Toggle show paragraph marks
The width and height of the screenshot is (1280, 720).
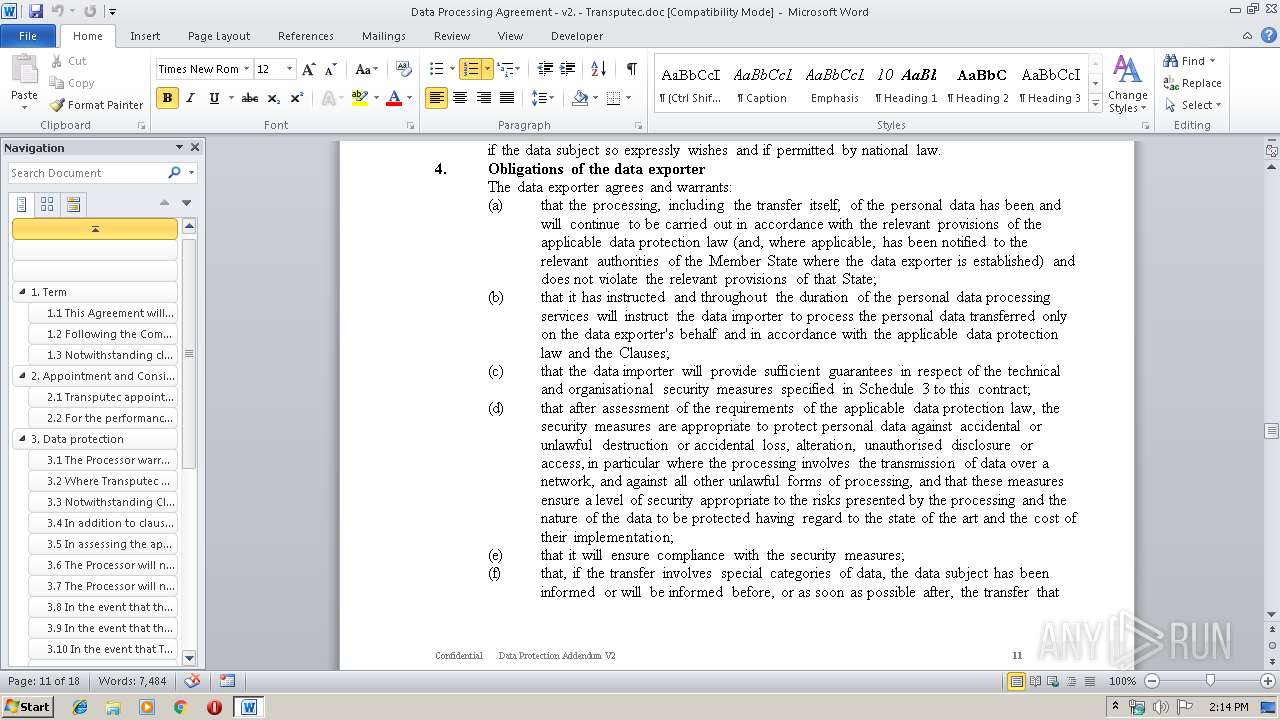click(631, 69)
